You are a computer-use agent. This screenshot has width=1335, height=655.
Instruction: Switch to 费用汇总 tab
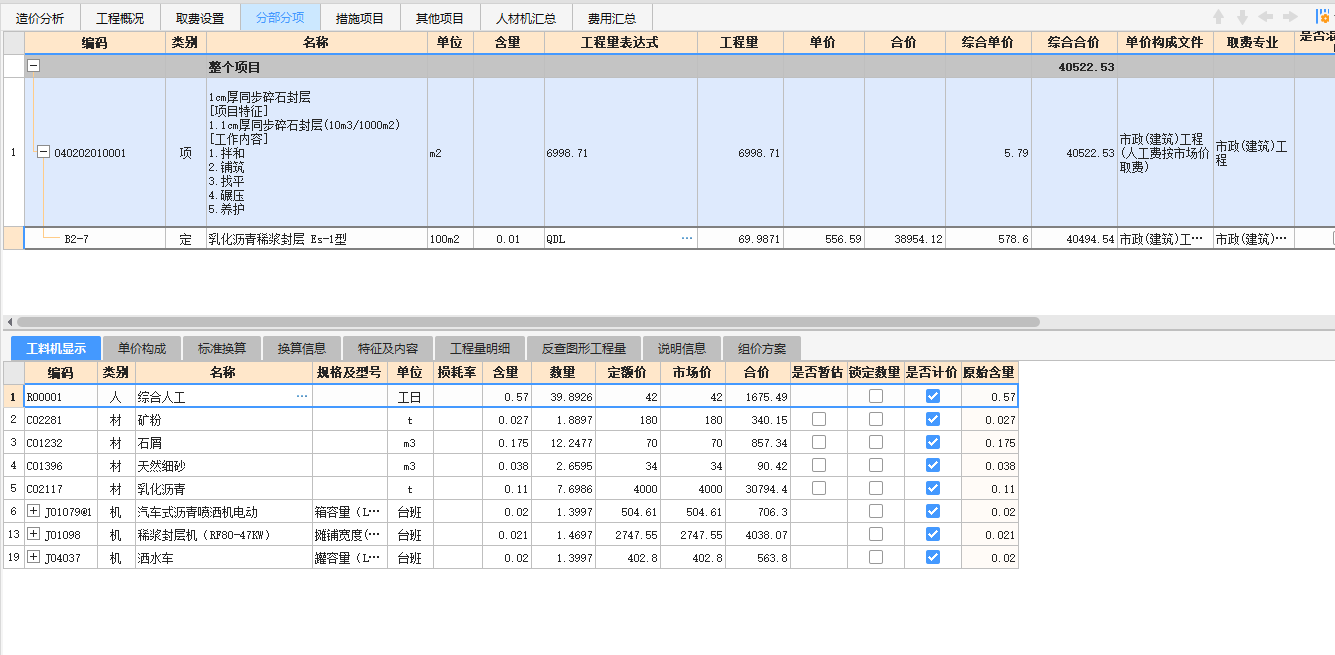[612, 18]
